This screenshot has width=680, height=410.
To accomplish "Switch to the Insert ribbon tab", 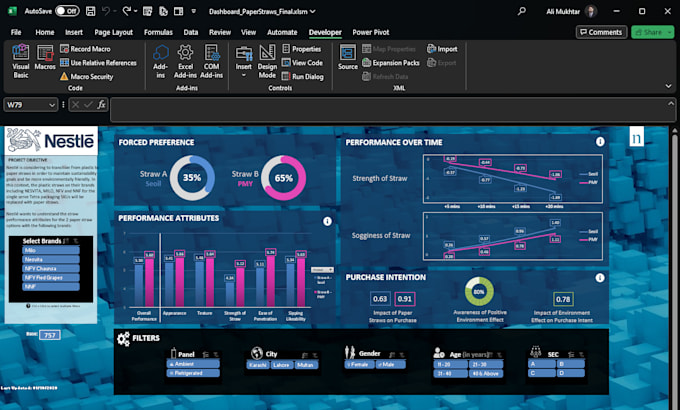I will [74, 32].
